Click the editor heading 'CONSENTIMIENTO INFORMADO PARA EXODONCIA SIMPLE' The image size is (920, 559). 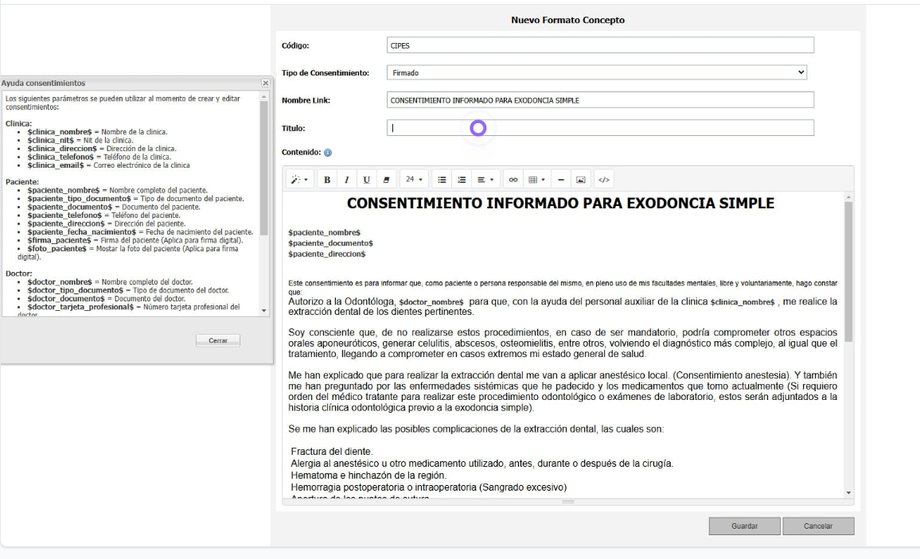(x=560, y=204)
